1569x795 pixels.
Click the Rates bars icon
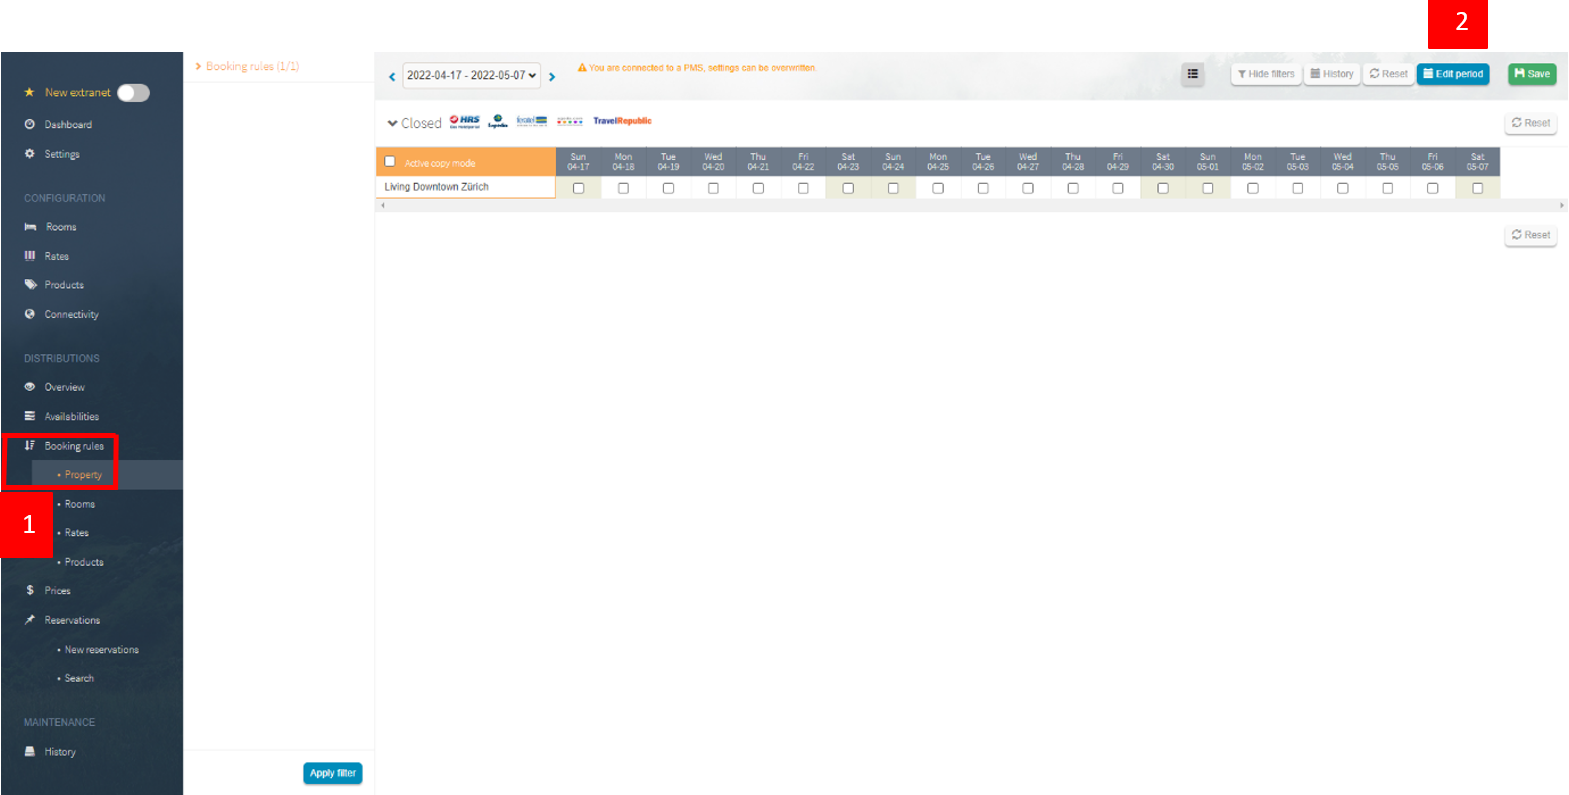[30, 256]
